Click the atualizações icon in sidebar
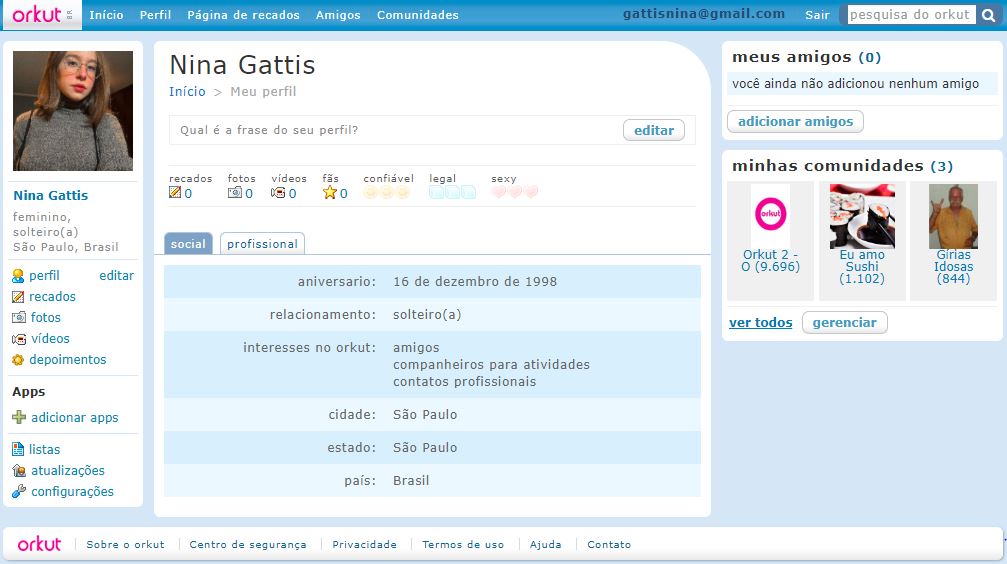1007x564 pixels. click(19, 471)
